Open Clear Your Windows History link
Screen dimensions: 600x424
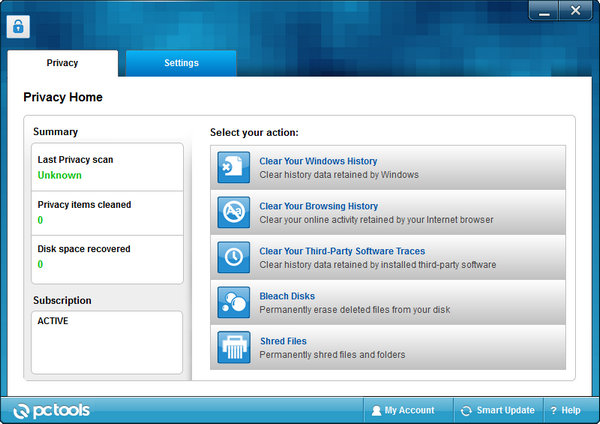point(318,161)
